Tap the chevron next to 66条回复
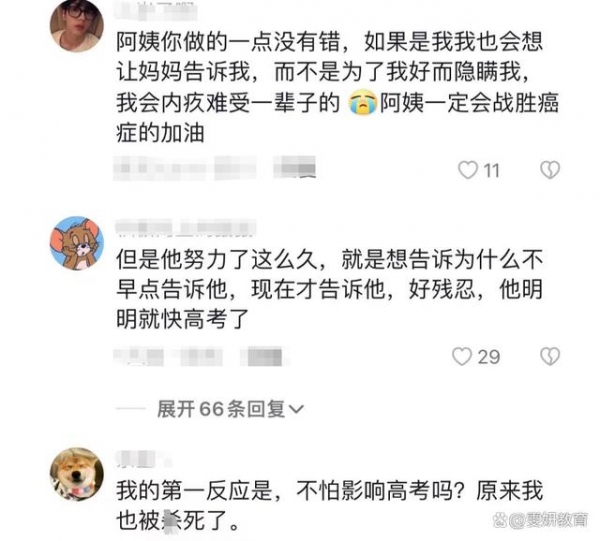The width and height of the screenshot is (600, 541). [296, 410]
